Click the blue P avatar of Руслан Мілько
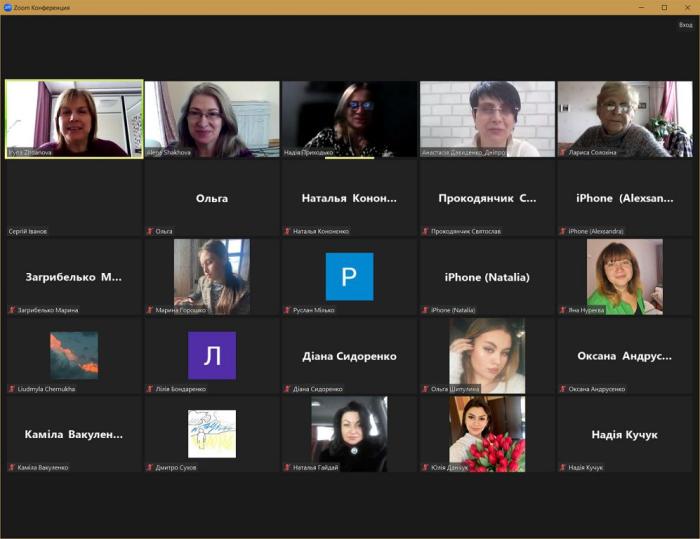The width and height of the screenshot is (700, 539). coord(349,276)
